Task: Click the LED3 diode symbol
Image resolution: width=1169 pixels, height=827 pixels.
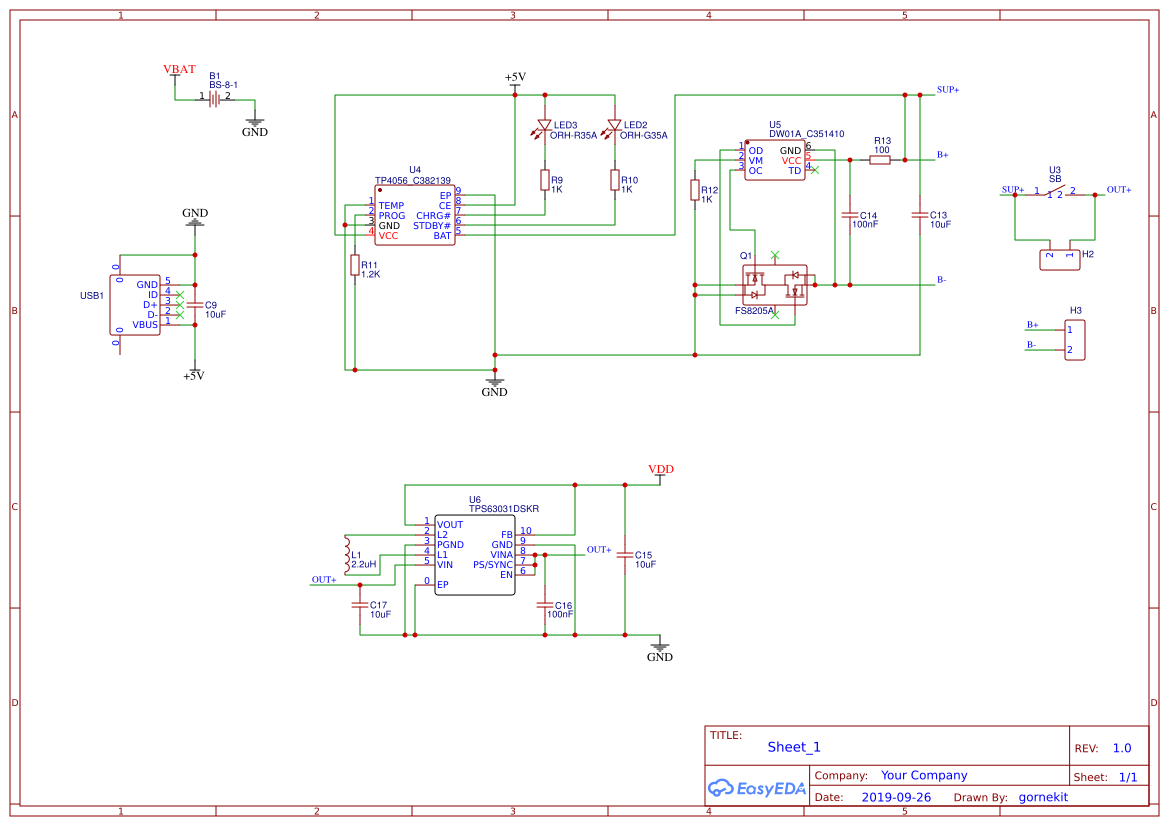Action: point(545,125)
